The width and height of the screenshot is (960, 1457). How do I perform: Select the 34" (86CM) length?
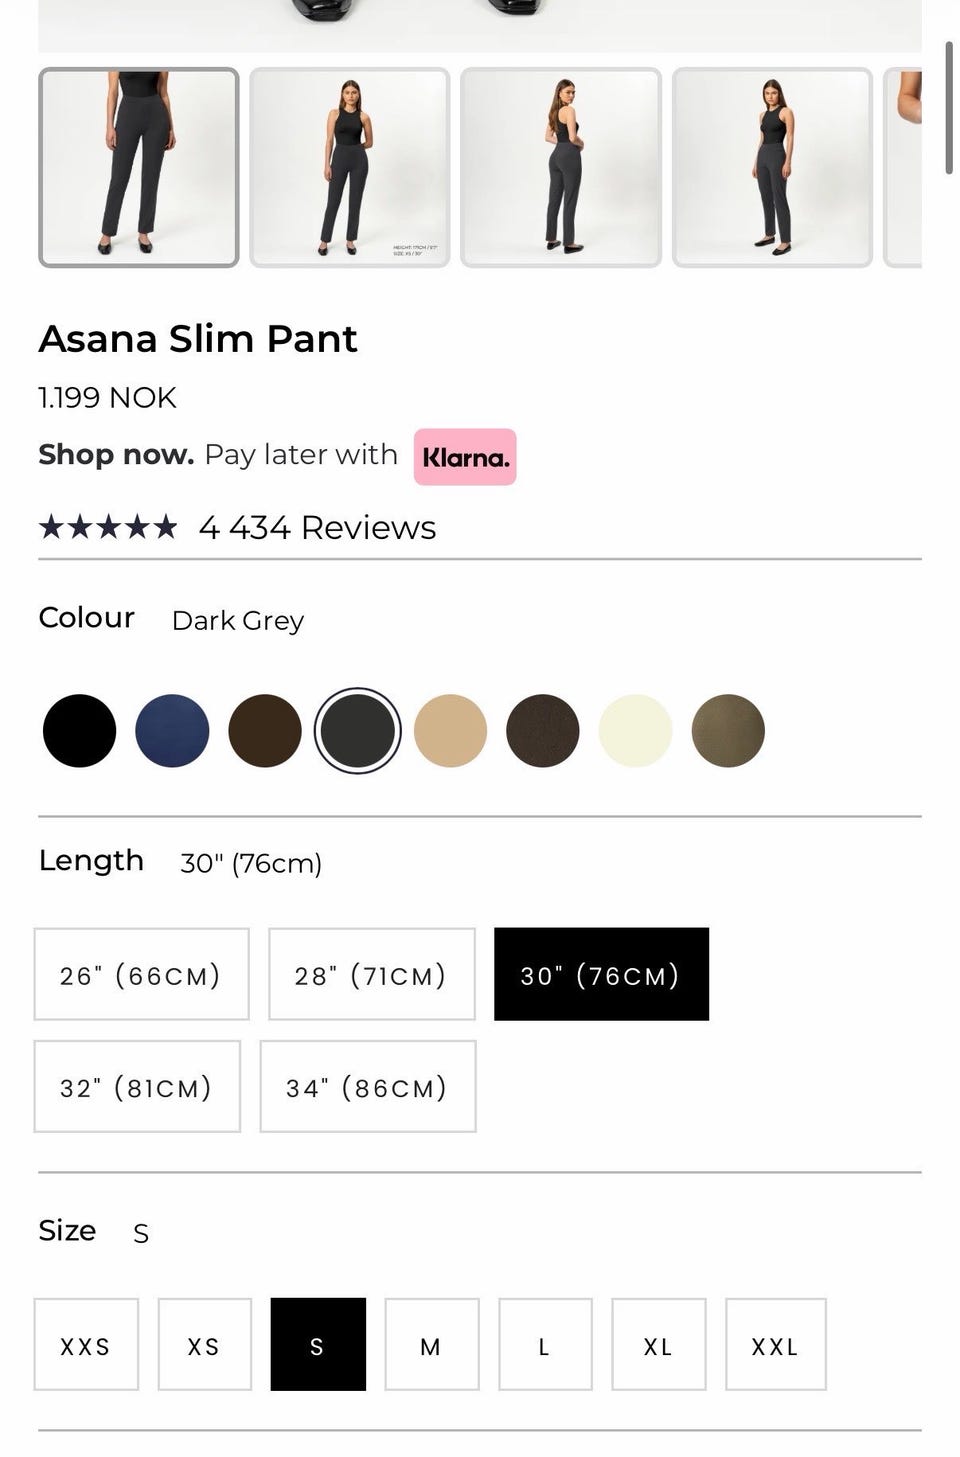click(x=367, y=1087)
